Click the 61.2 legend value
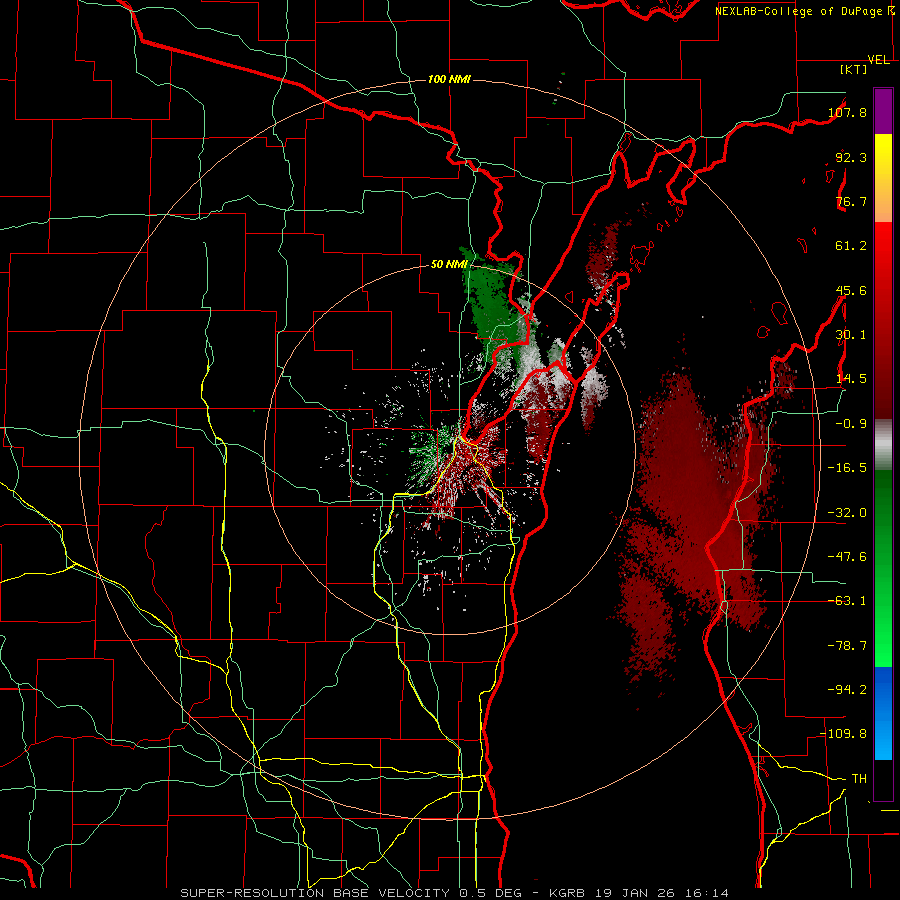900x900 pixels. click(x=851, y=246)
